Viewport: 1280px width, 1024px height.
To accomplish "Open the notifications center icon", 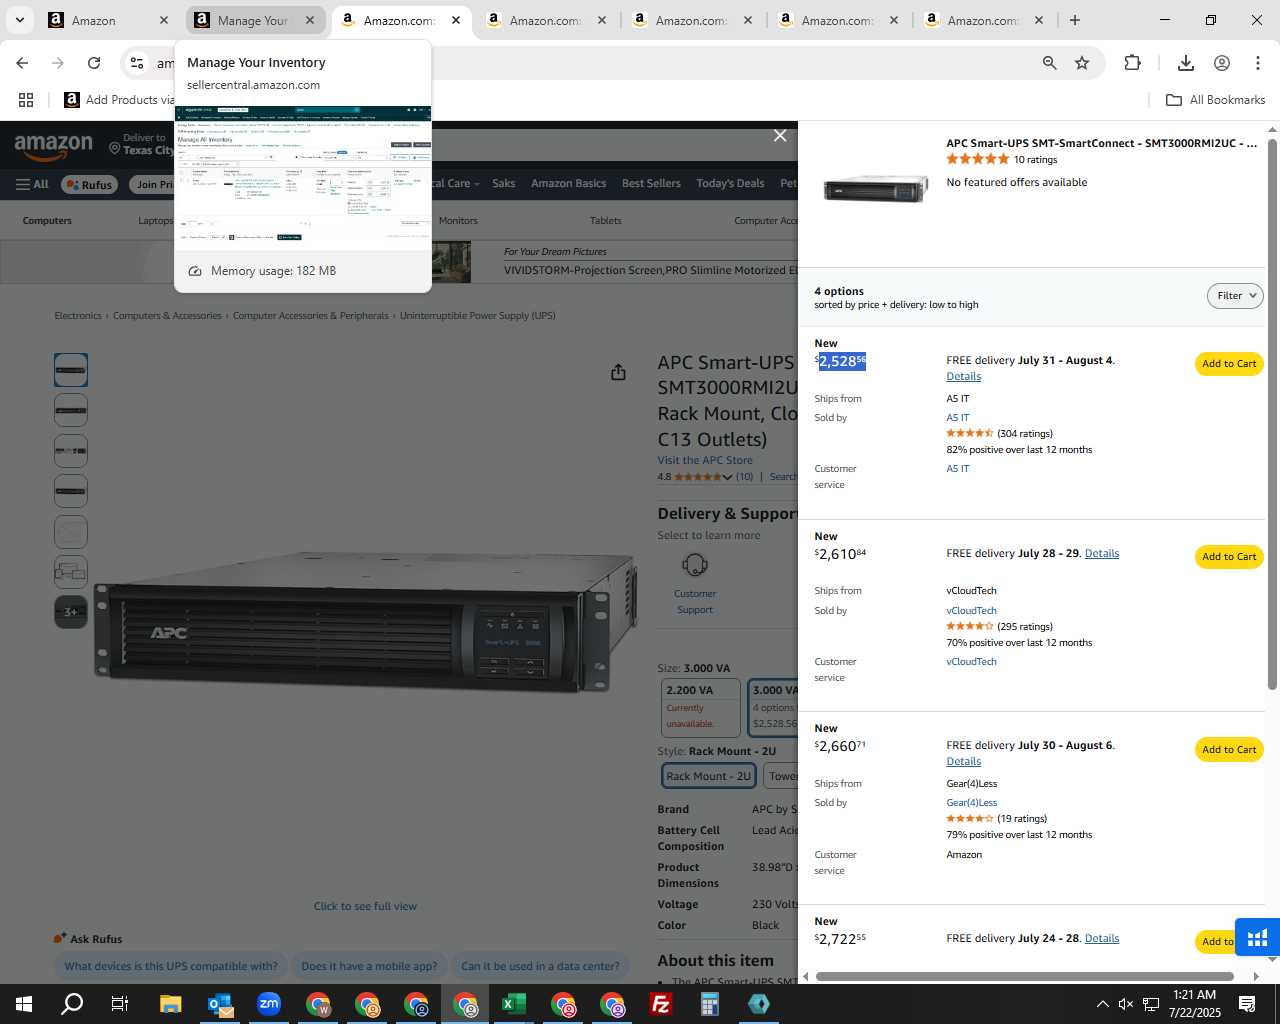I will pyautogui.click(x=1247, y=1004).
